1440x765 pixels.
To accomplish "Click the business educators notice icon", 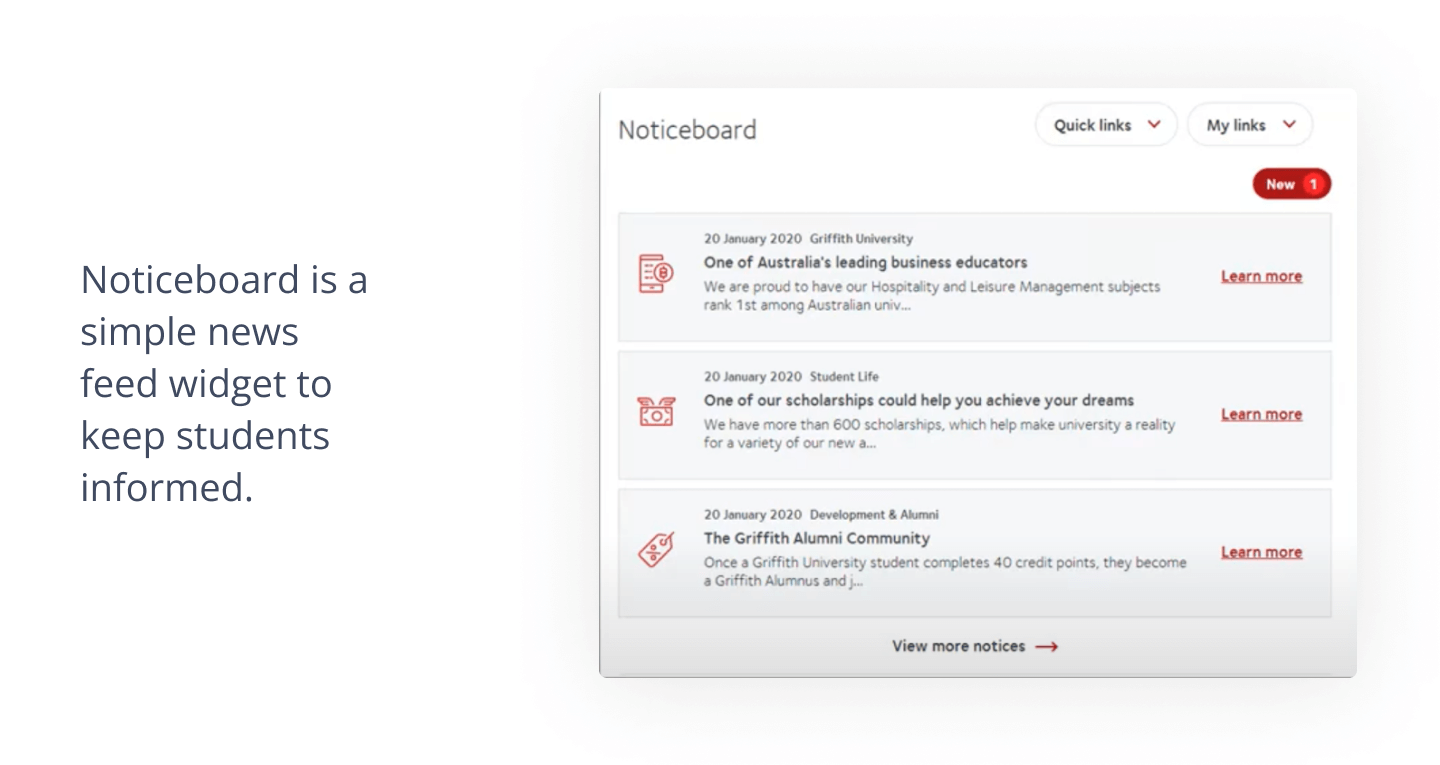I will tap(656, 273).
